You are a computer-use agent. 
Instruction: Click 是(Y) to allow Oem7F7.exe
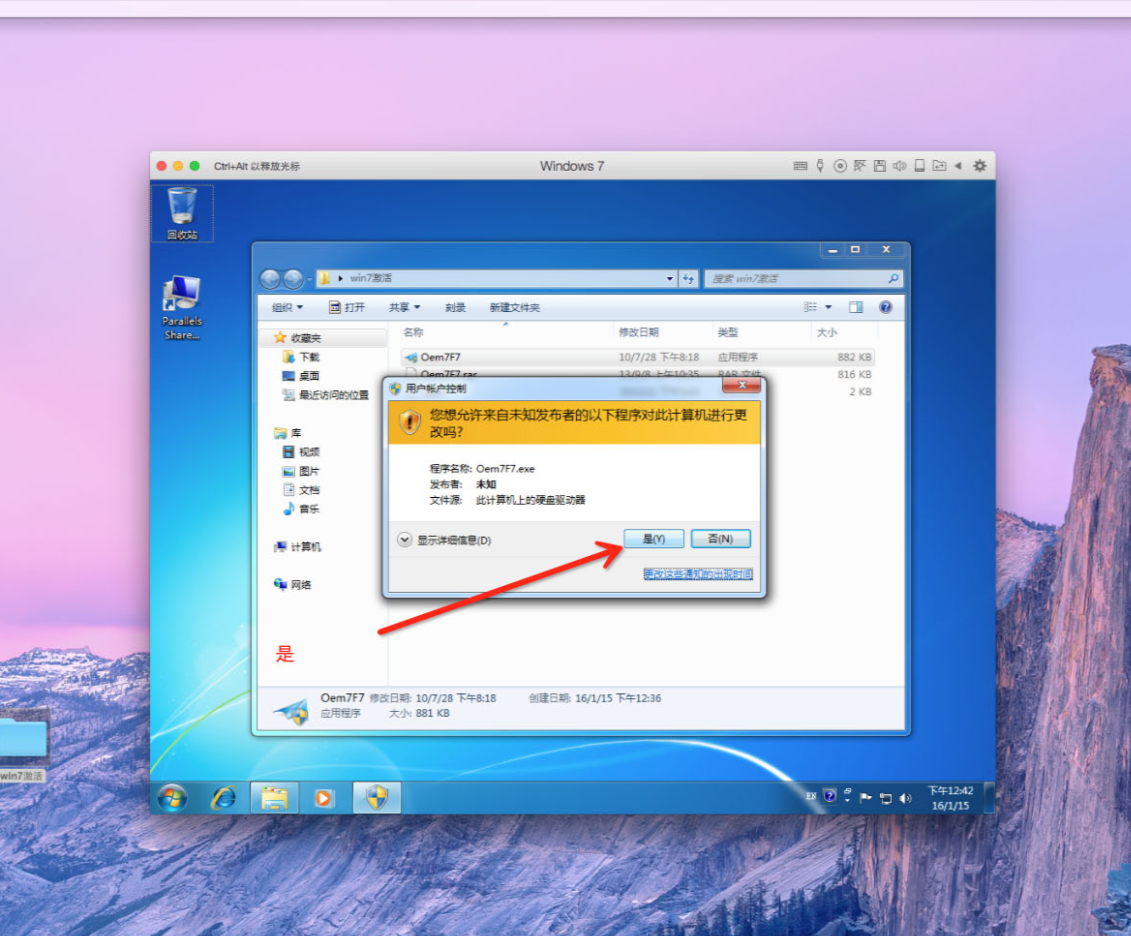(x=653, y=539)
